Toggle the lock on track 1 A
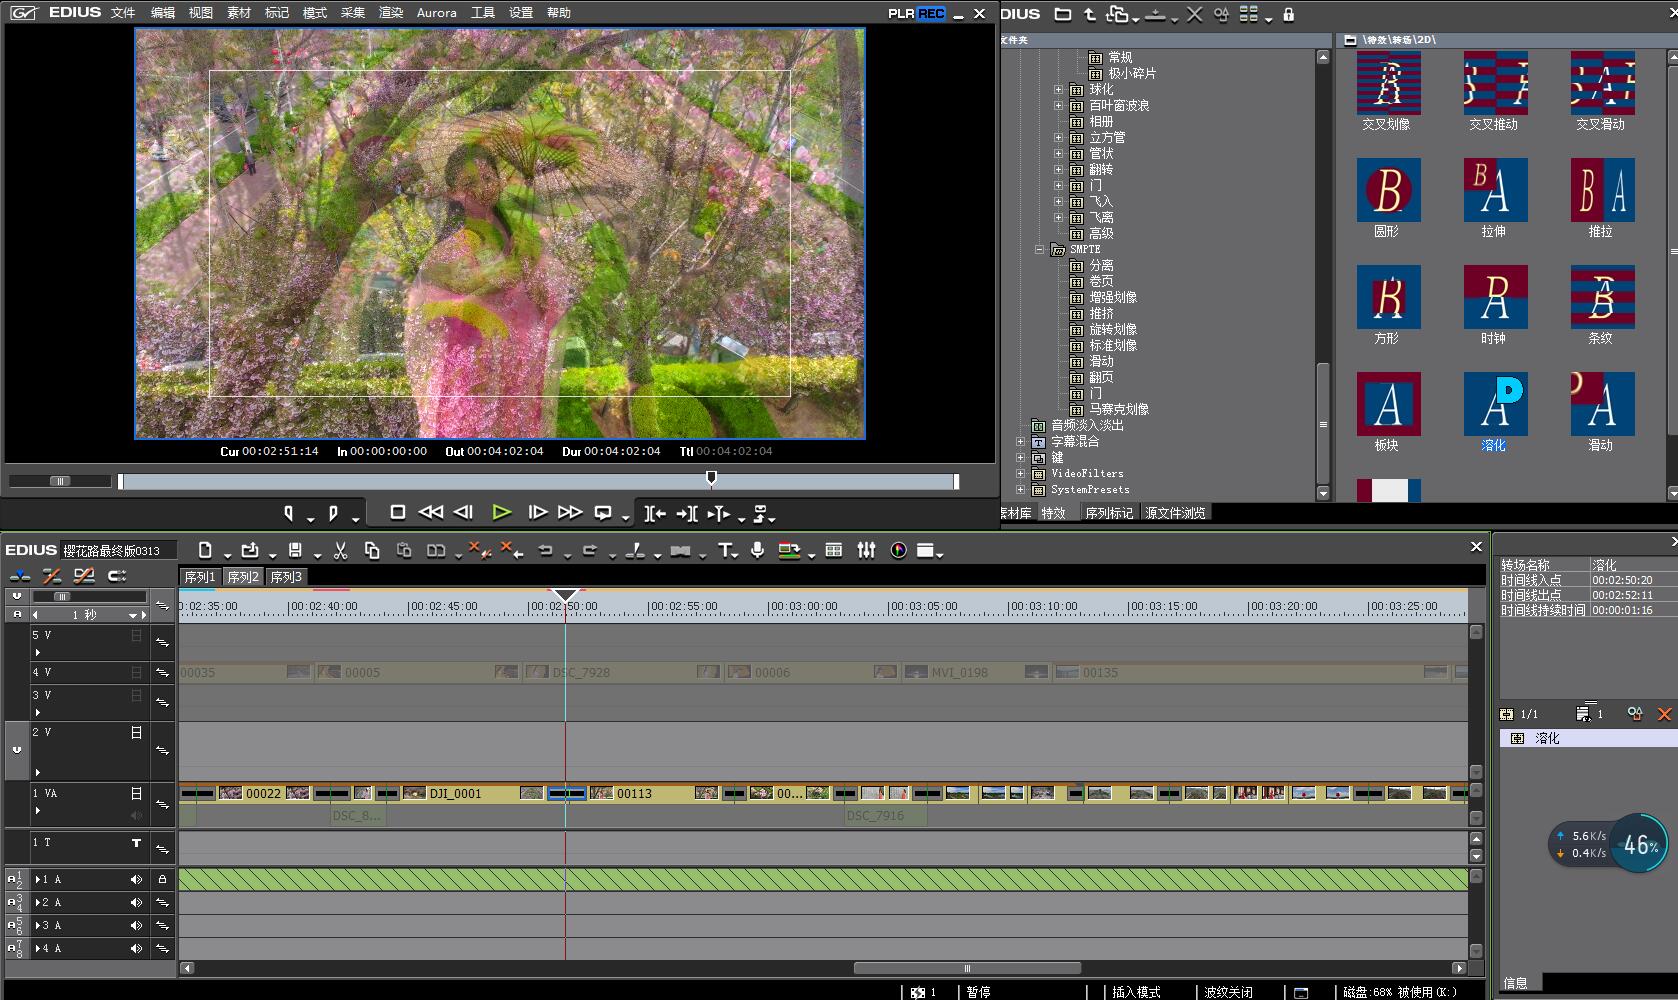Image resolution: width=1678 pixels, height=1000 pixels. 162,880
